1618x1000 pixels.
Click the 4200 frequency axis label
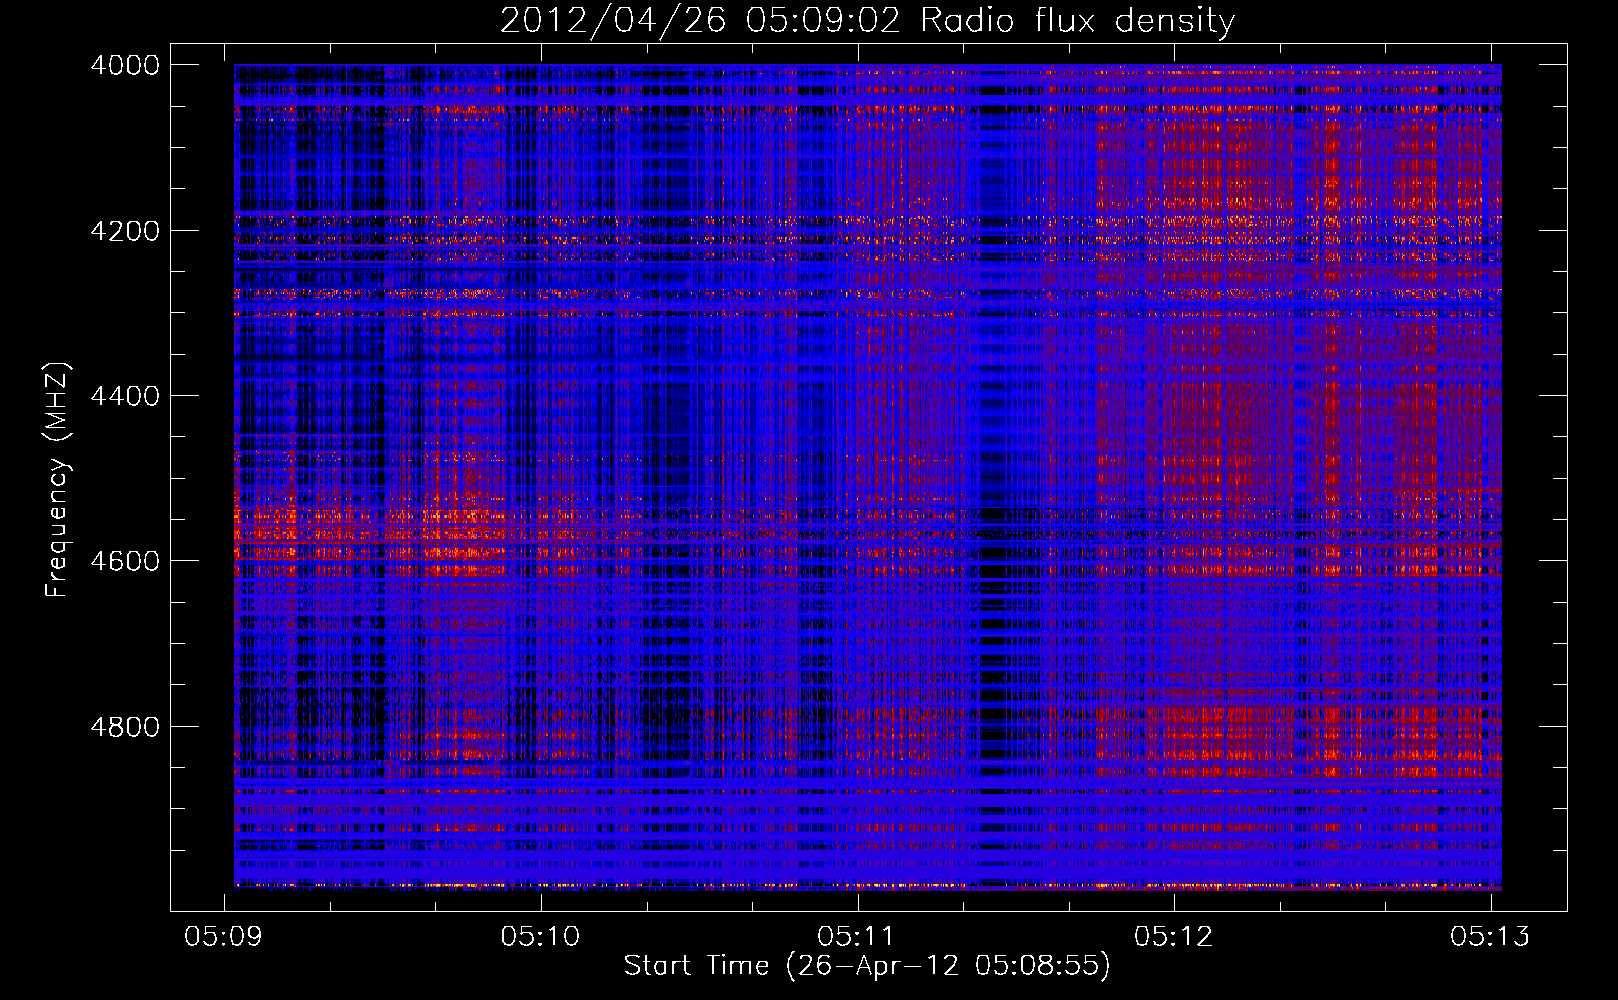125,231
